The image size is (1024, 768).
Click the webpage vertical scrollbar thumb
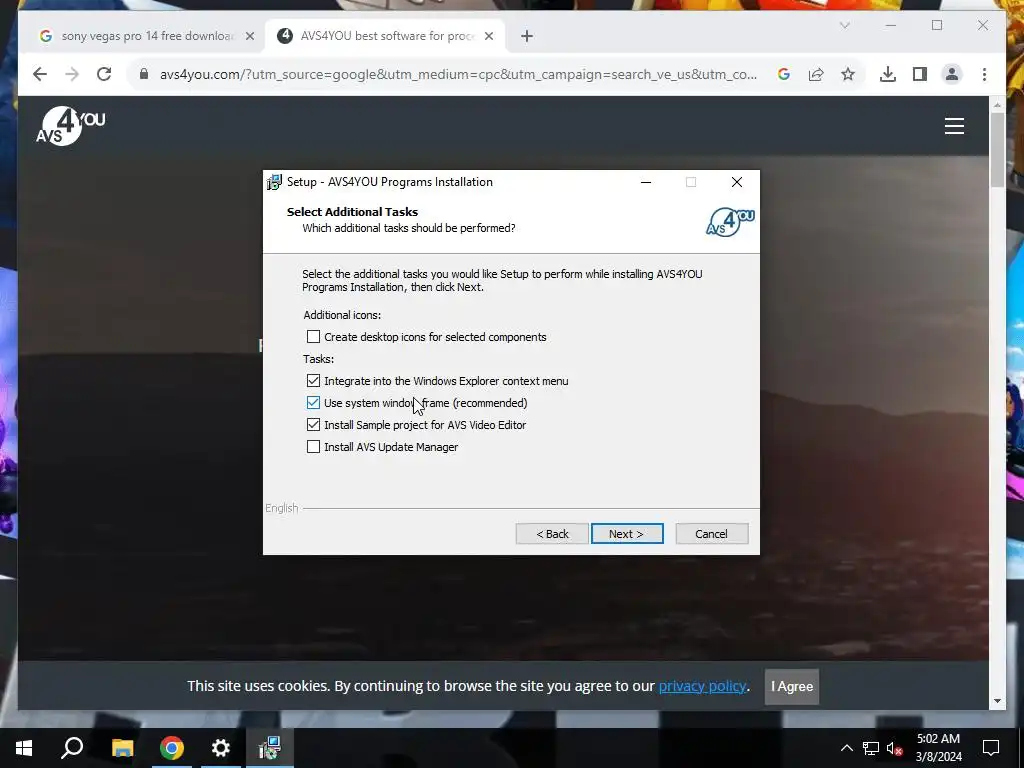[997, 150]
